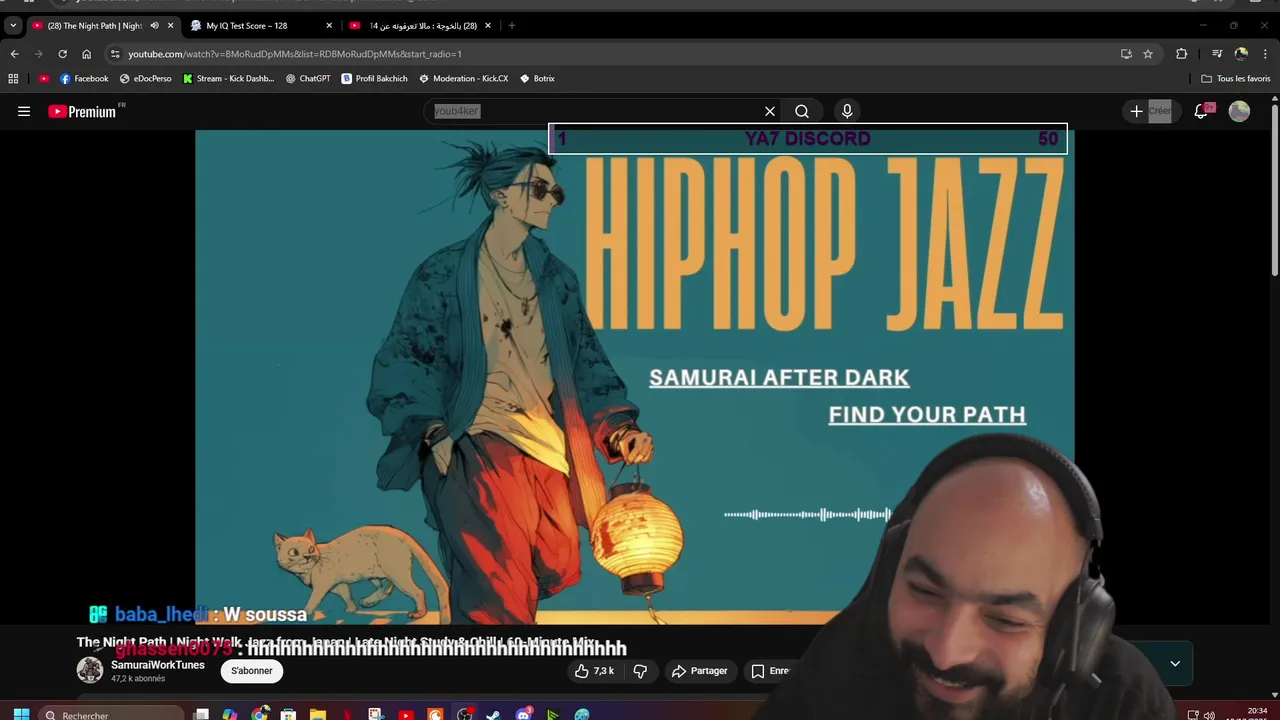This screenshot has height=720, width=1280.
Task: Open the media control playlist icon
Action: [1217, 54]
